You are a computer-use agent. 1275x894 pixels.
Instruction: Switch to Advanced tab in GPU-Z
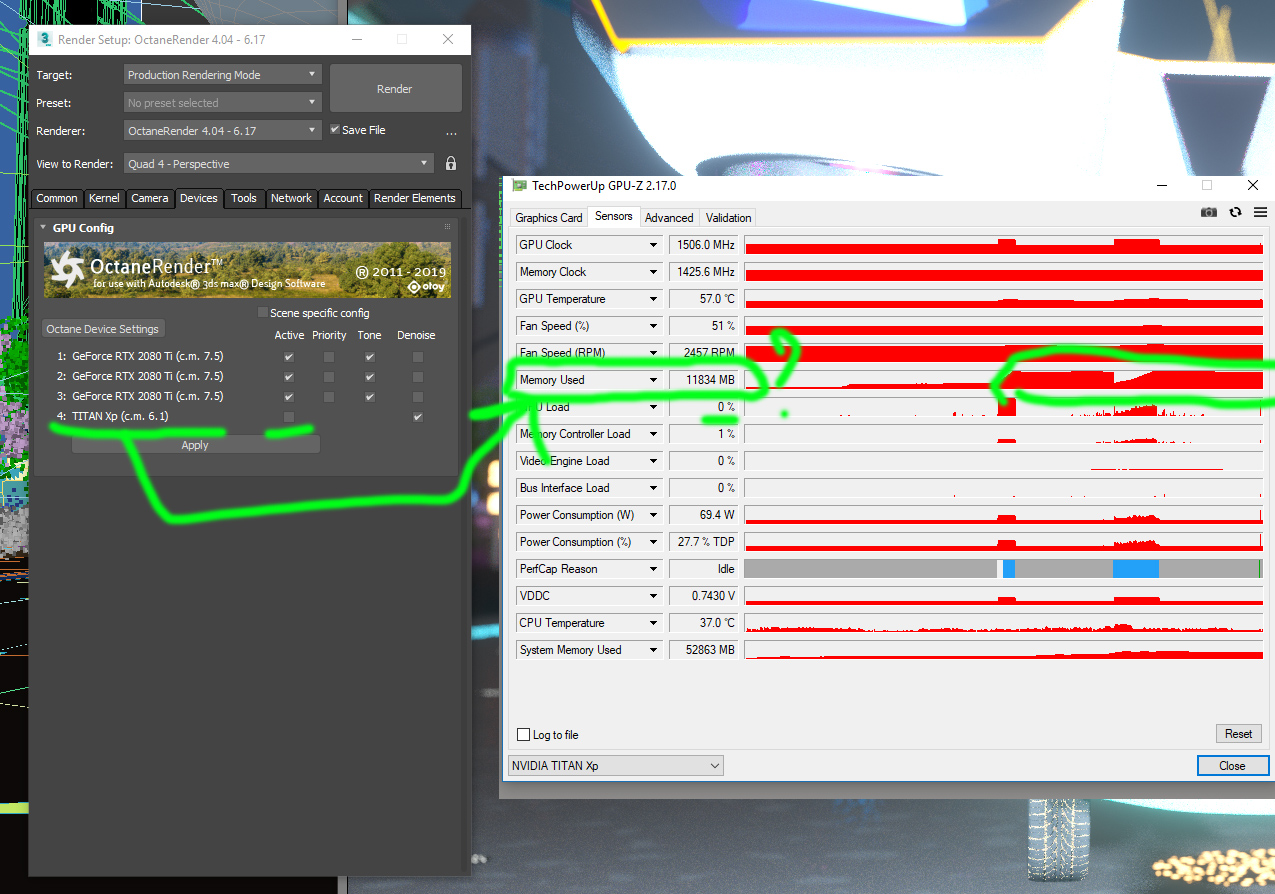tap(669, 218)
